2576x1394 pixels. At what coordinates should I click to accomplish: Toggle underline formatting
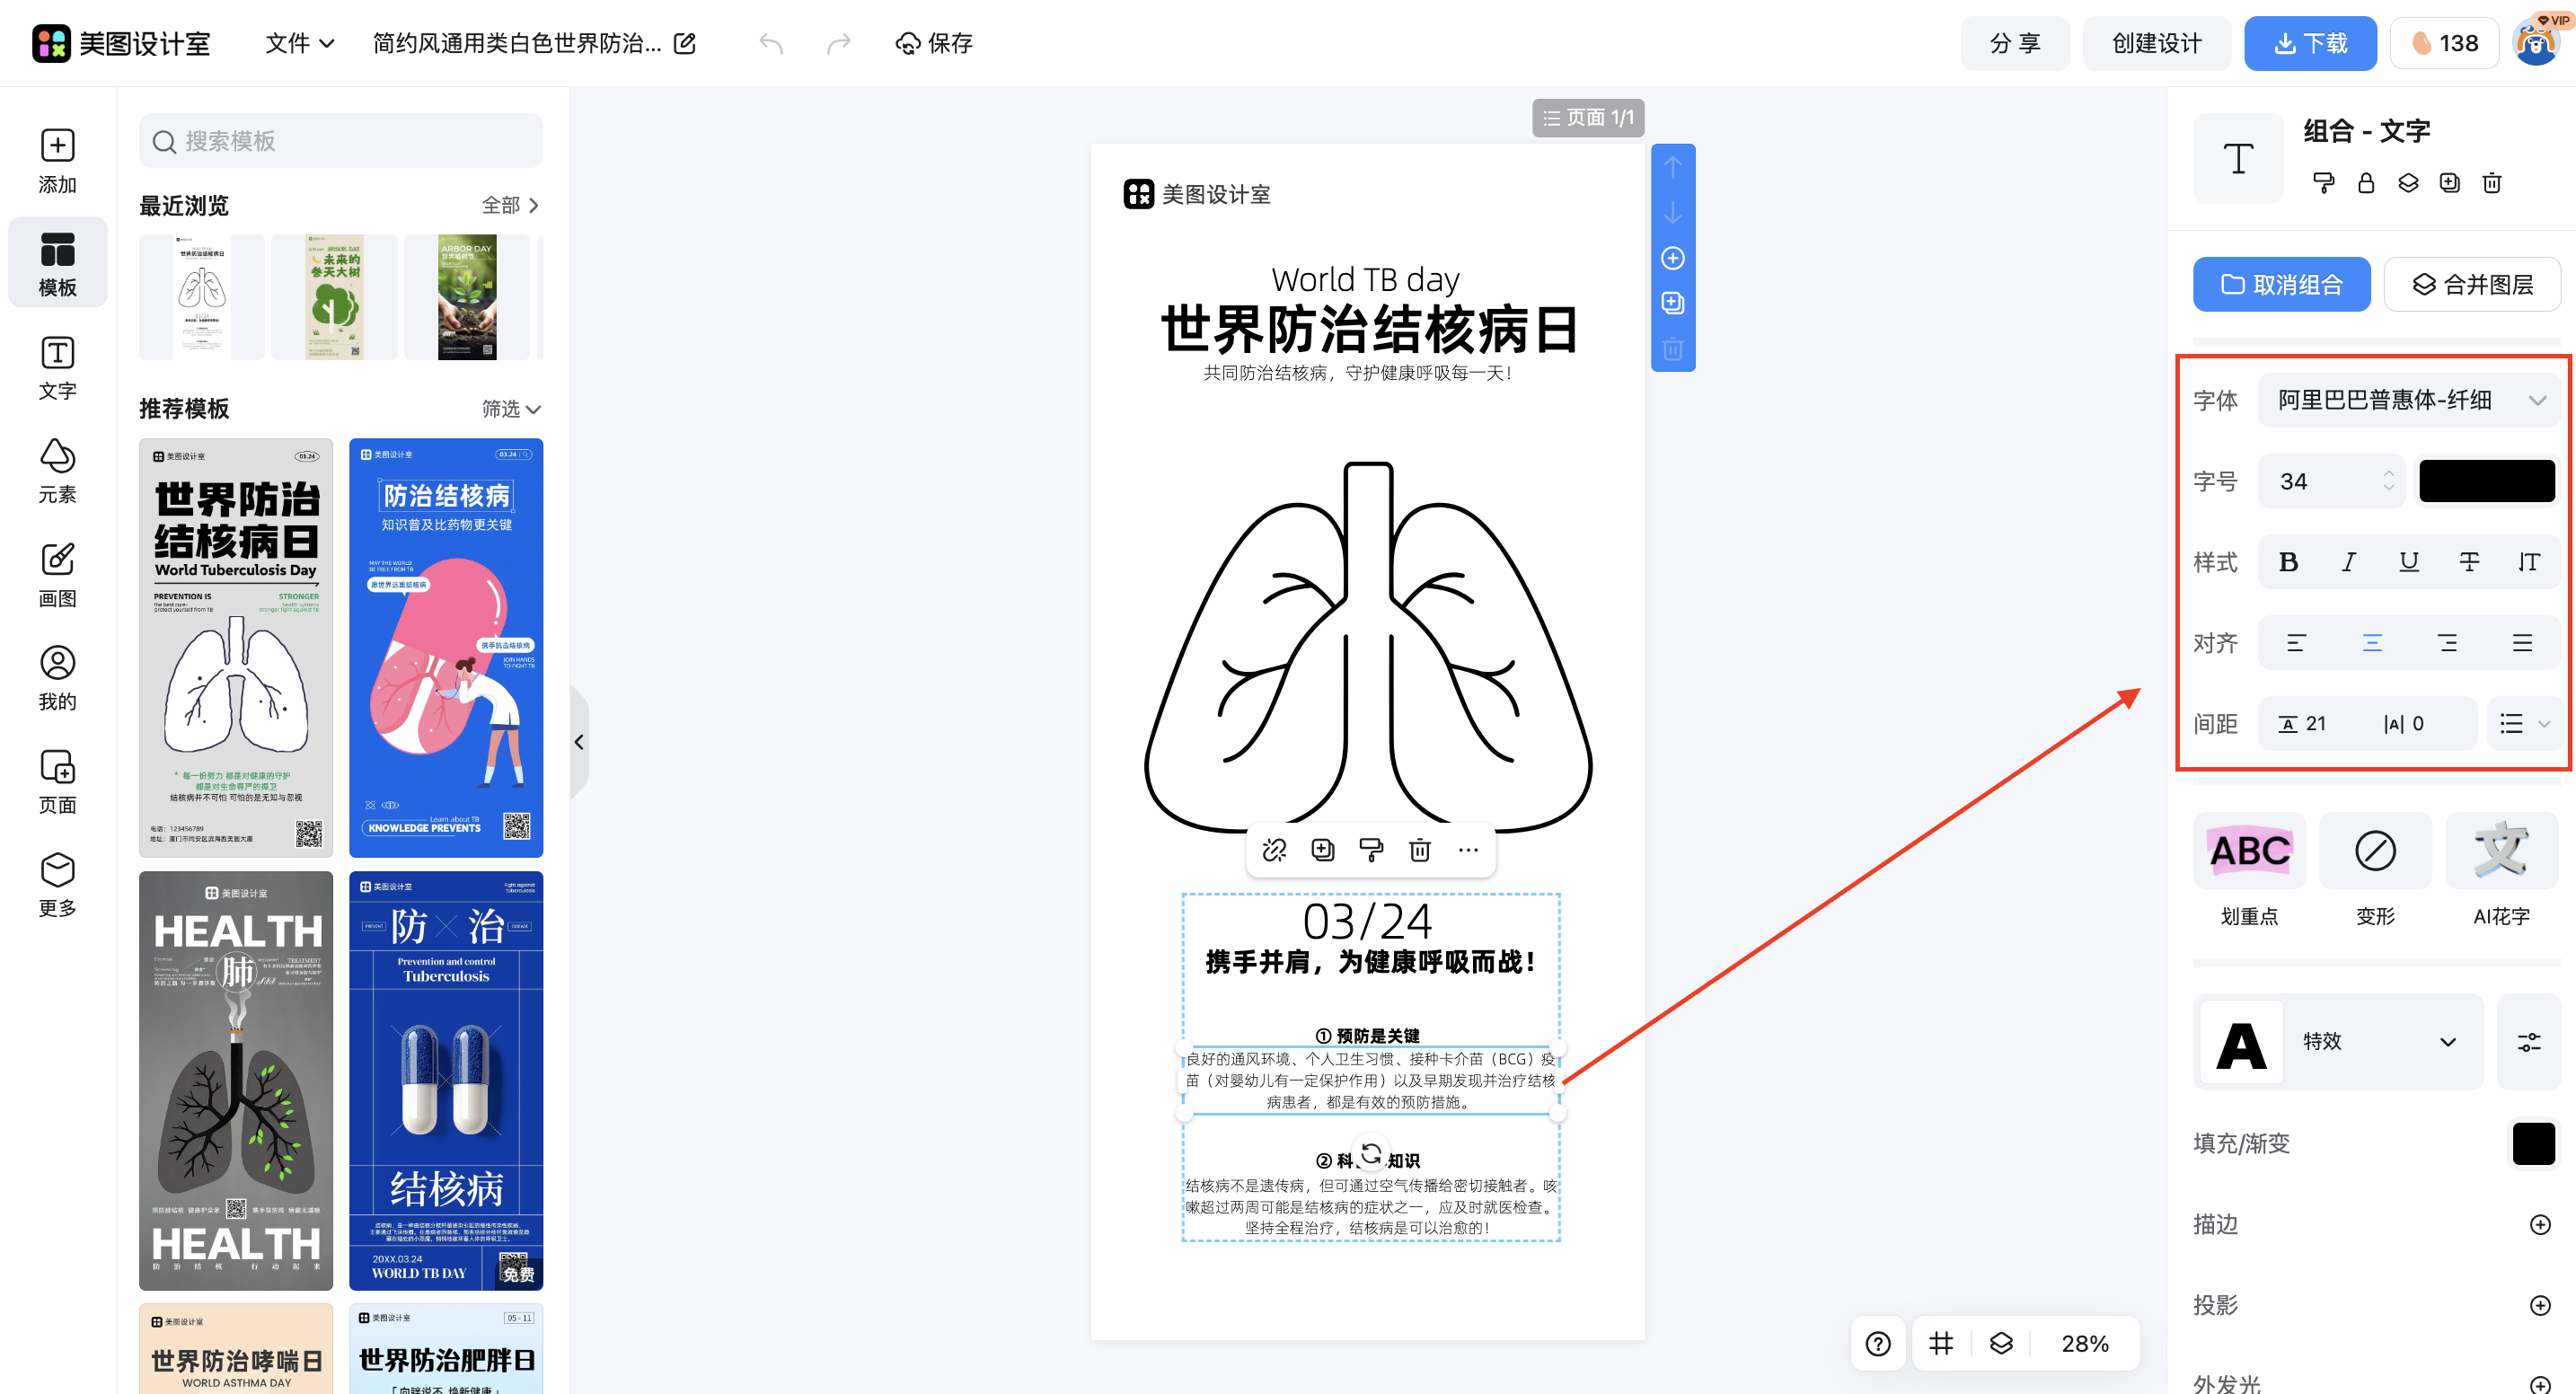[x=2408, y=561]
